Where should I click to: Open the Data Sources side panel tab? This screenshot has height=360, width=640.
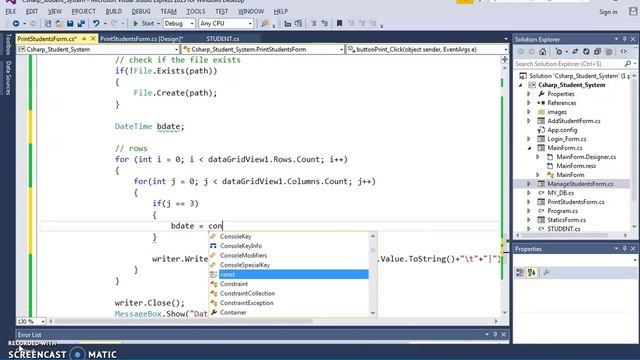click(x=8, y=78)
